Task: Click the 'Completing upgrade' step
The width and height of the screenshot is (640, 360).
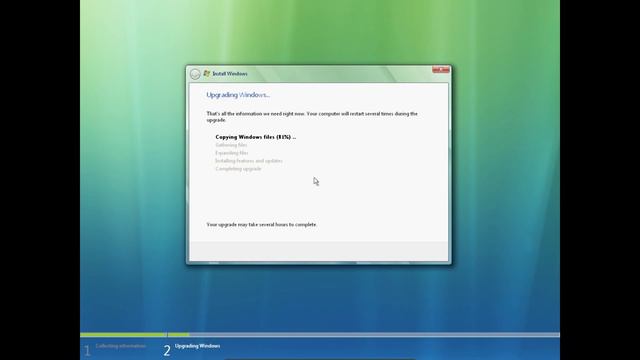Action: click(x=238, y=169)
